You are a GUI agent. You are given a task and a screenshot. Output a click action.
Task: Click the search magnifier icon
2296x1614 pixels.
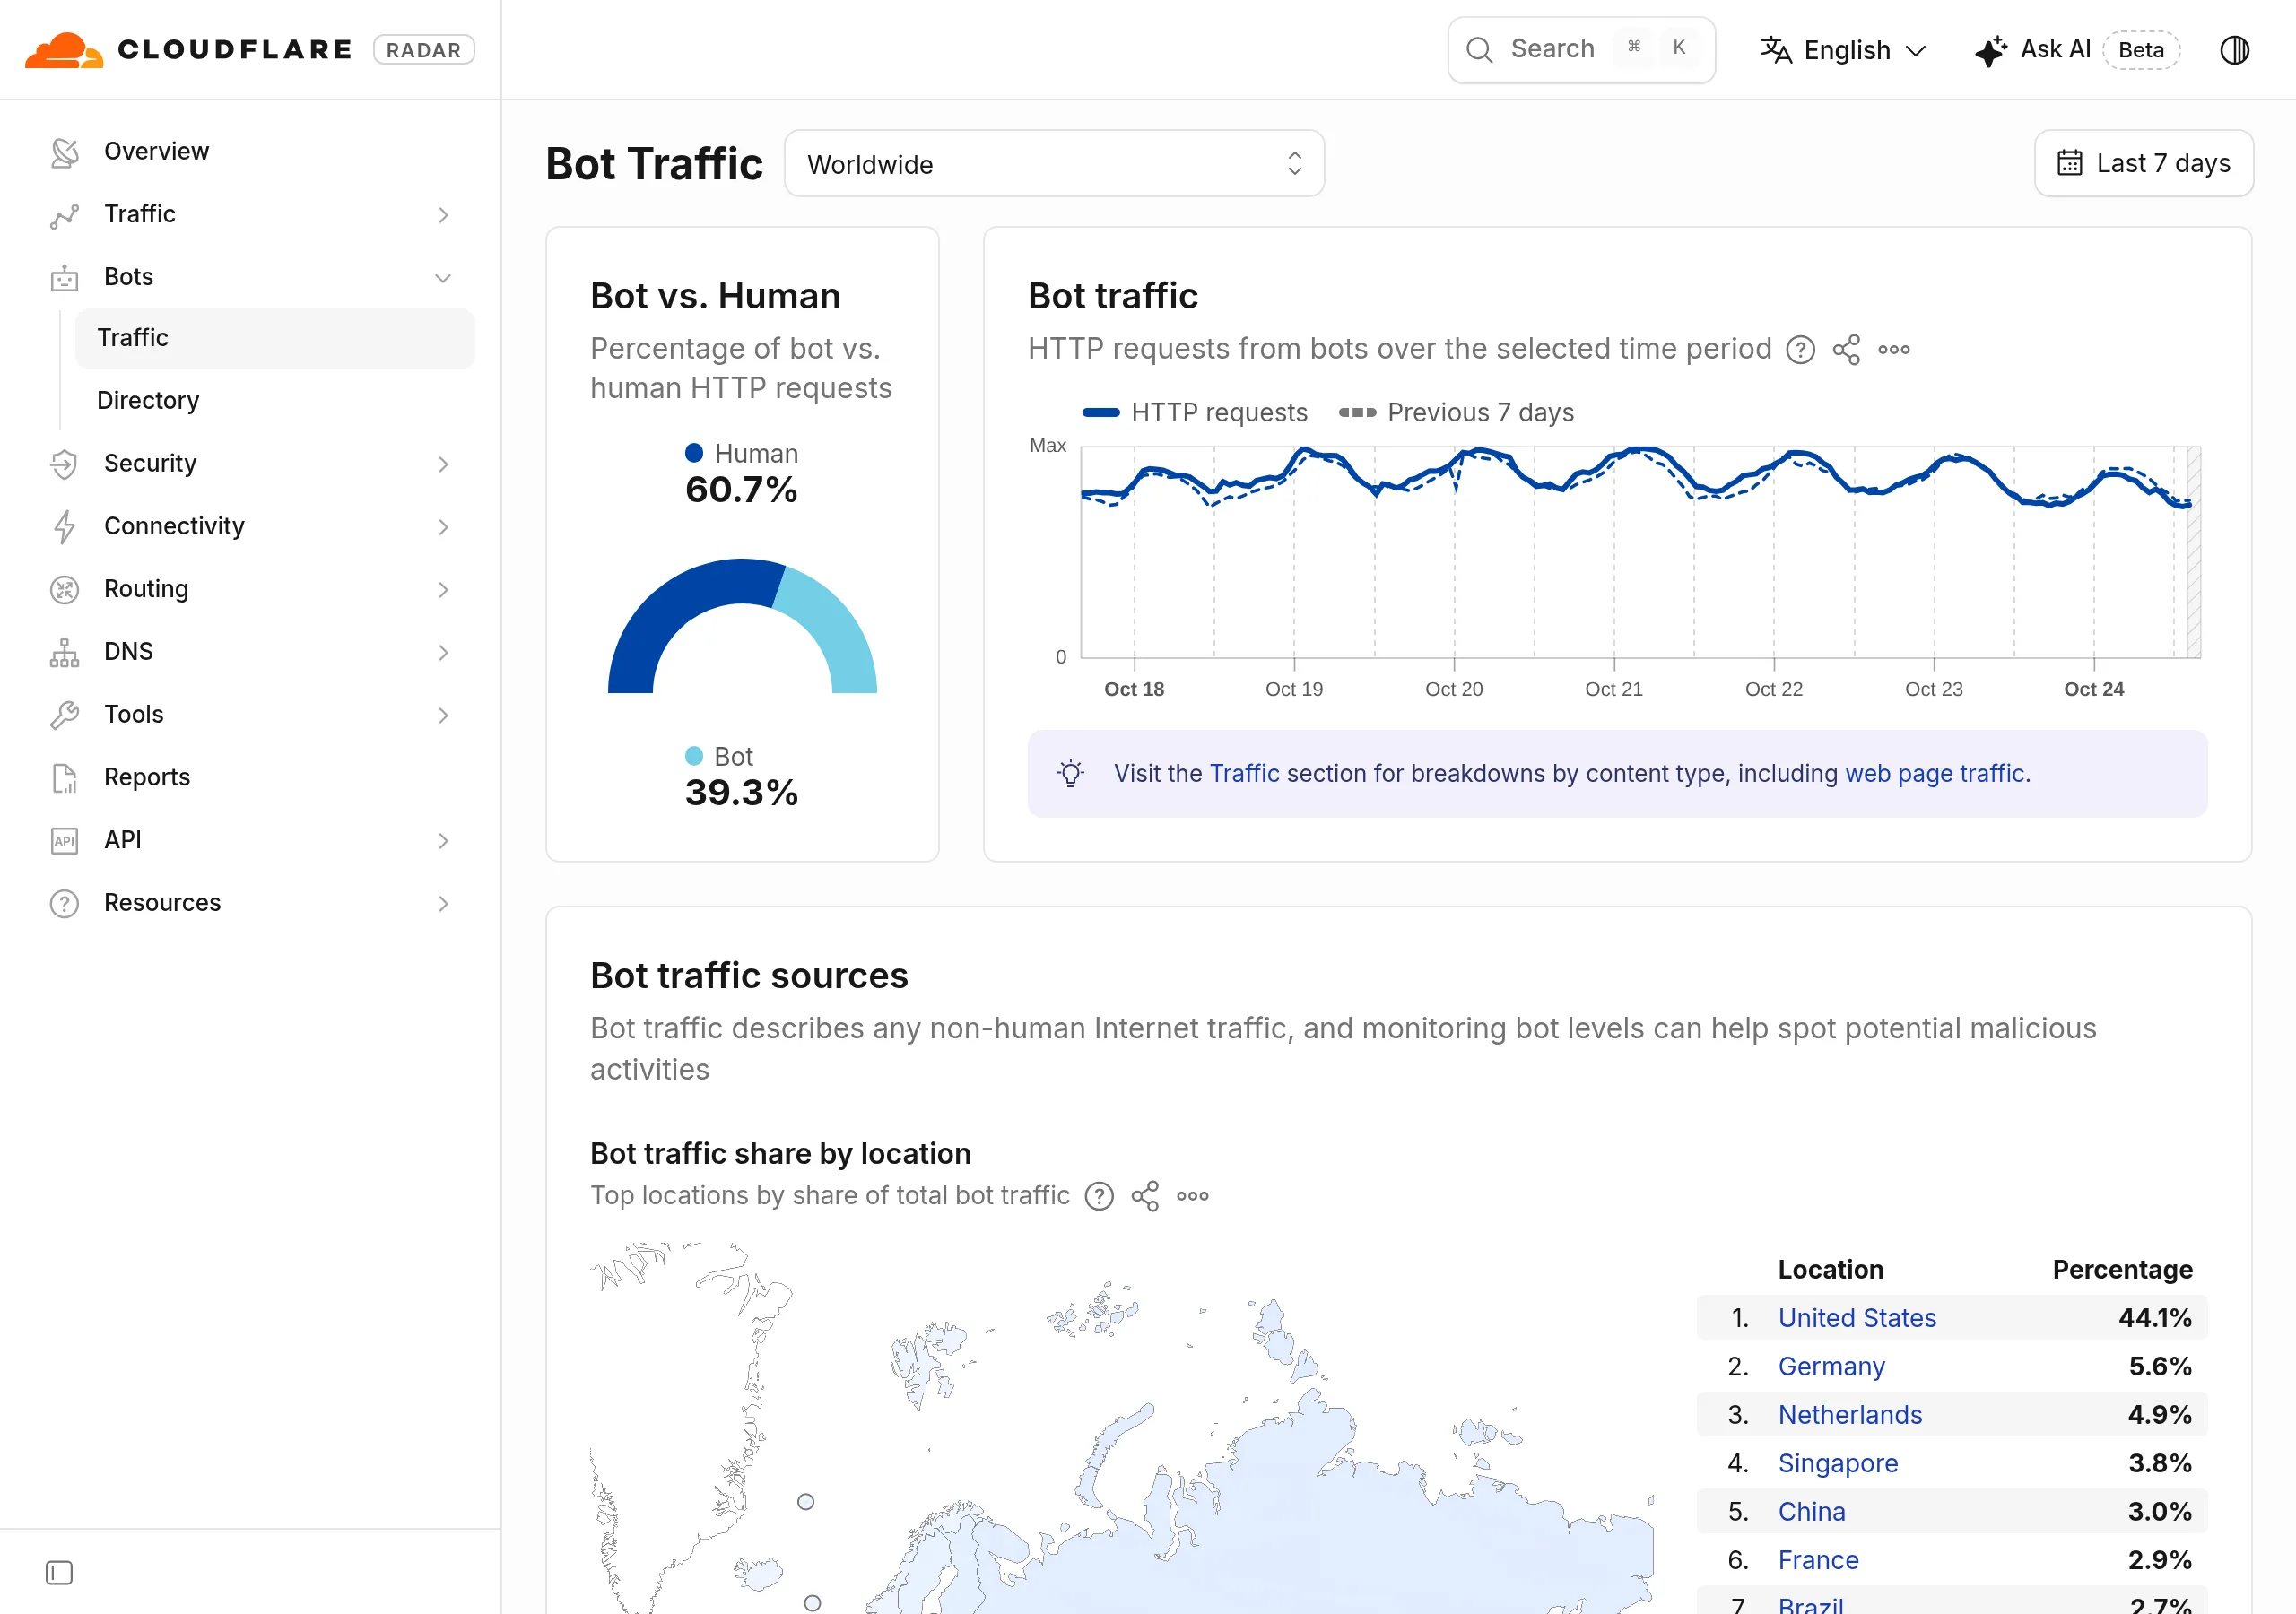click(1479, 50)
